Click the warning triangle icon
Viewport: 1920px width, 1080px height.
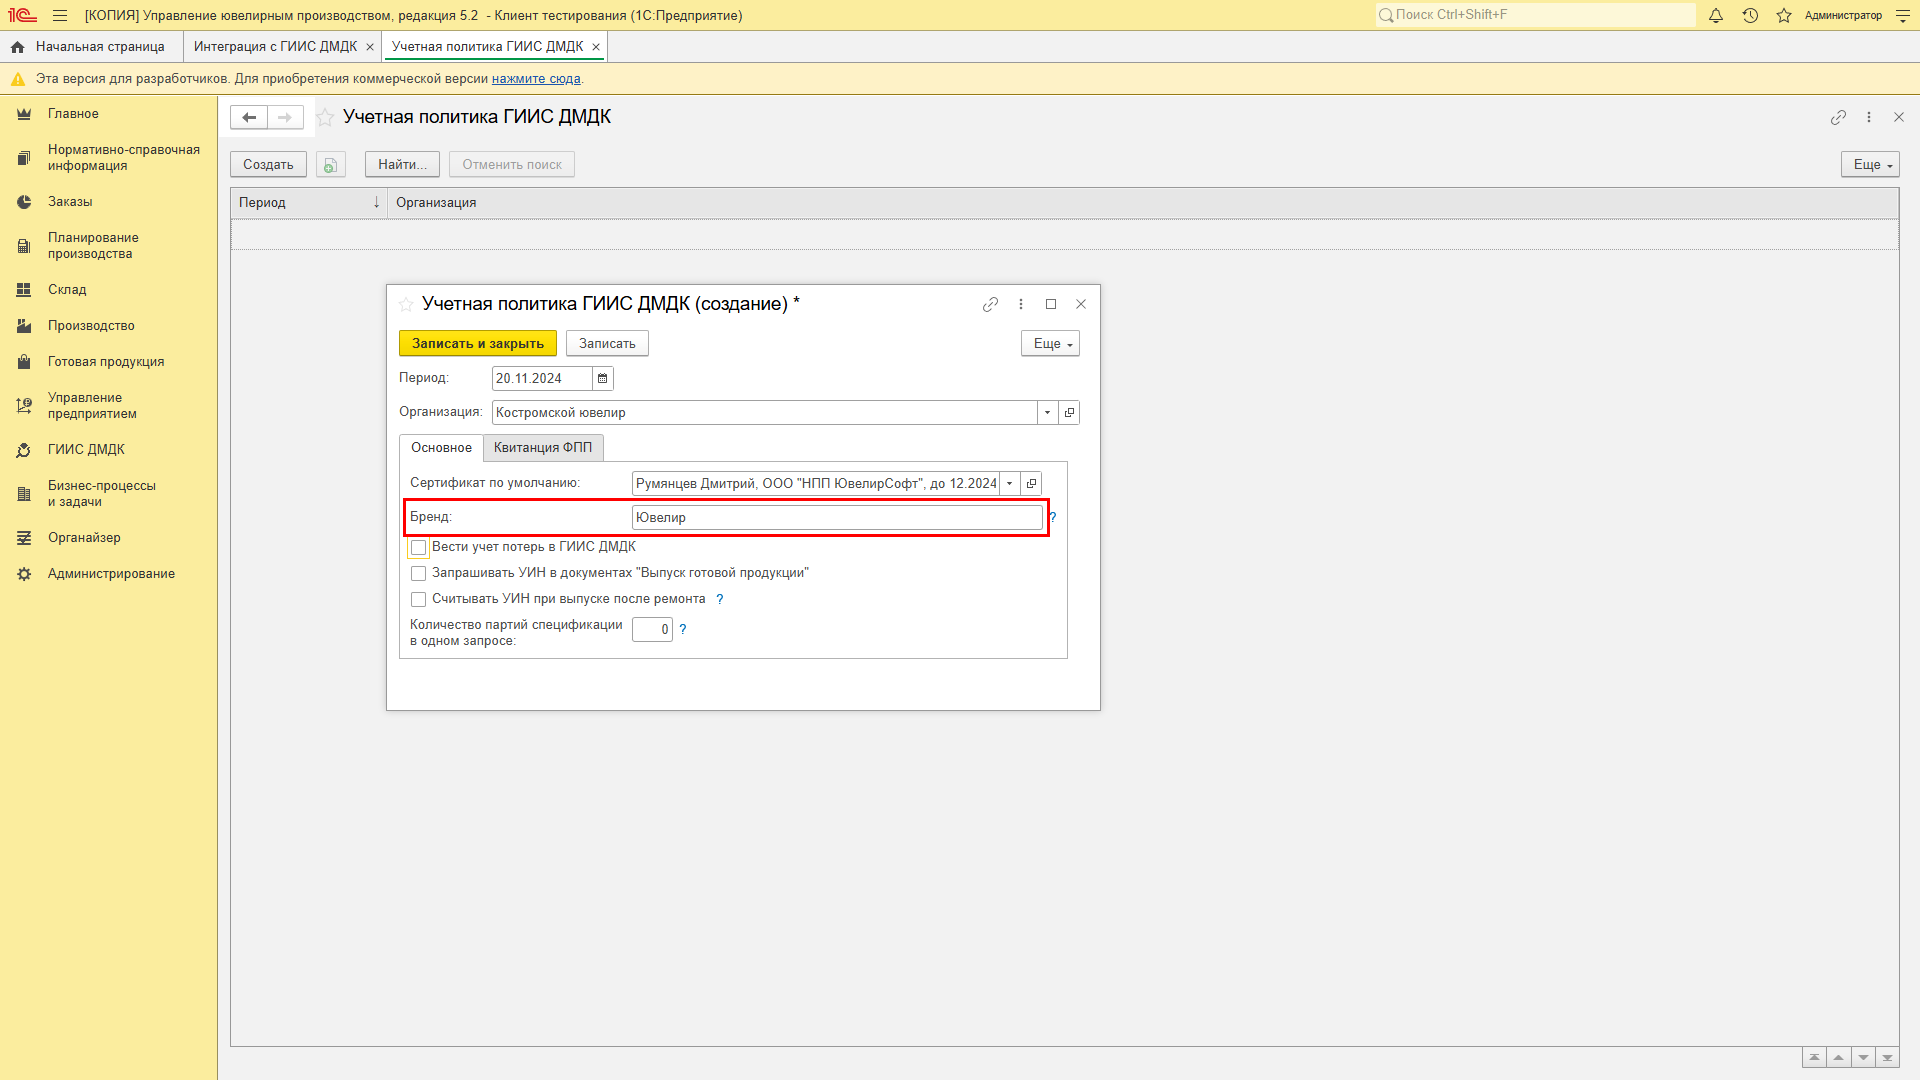pyautogui.click(x=18, y=79)
